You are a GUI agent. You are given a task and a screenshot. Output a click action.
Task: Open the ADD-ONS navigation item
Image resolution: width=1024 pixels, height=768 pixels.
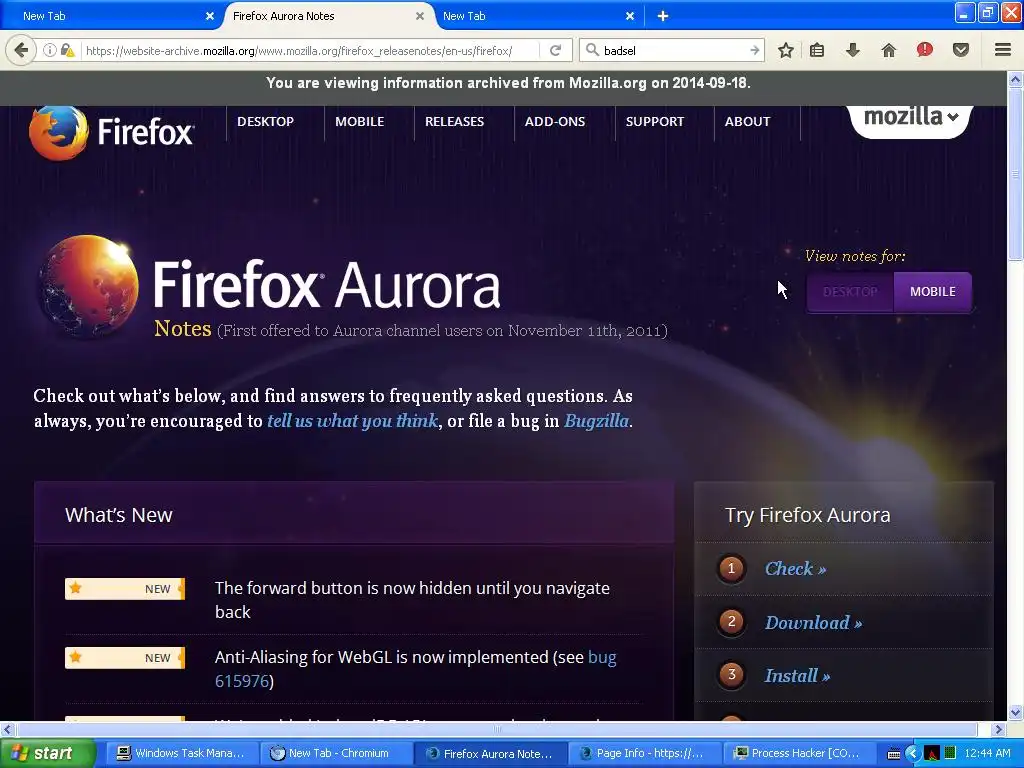pyautogui.click(x=555, y=121)
